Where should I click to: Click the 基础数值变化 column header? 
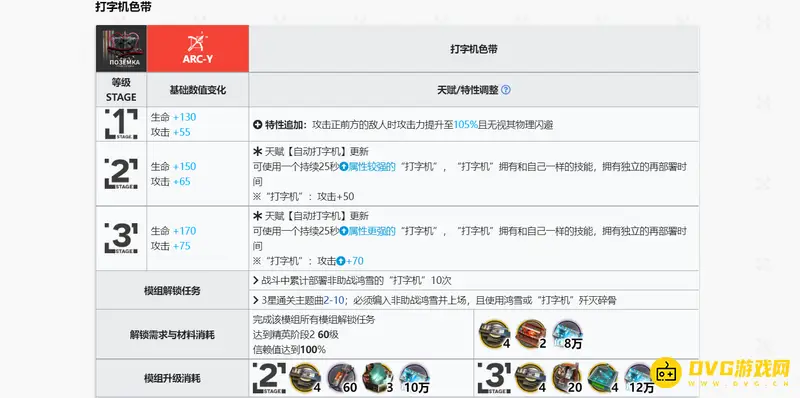(198, 90)
